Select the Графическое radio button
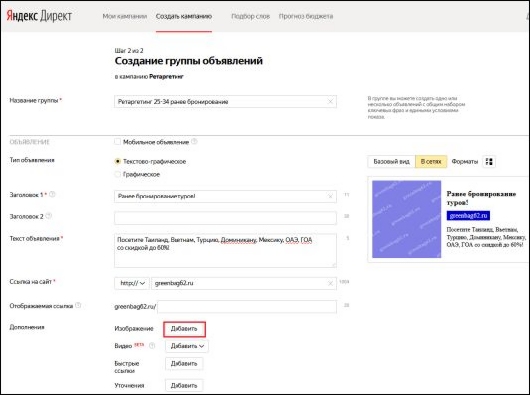 (117, 174)
